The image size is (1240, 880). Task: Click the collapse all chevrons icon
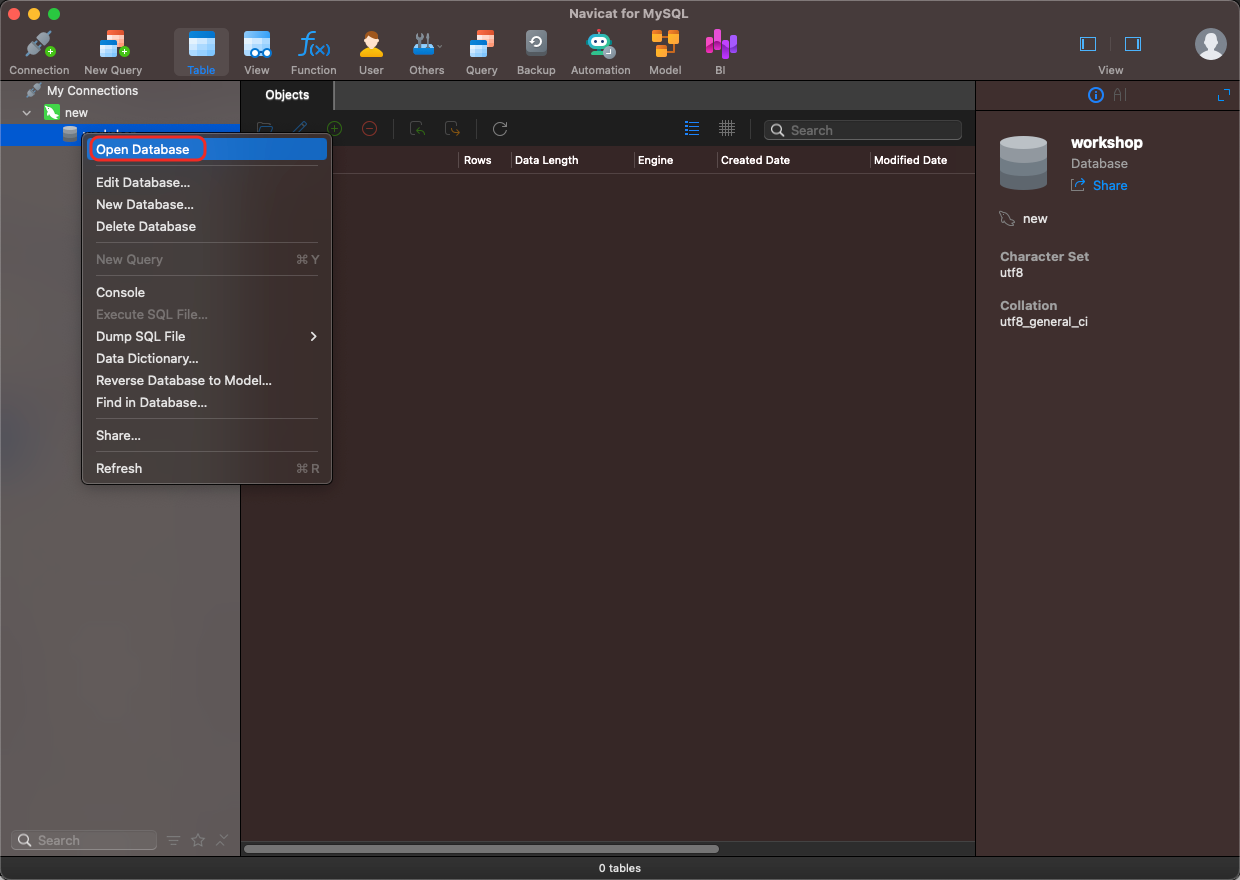click(222, 840)
